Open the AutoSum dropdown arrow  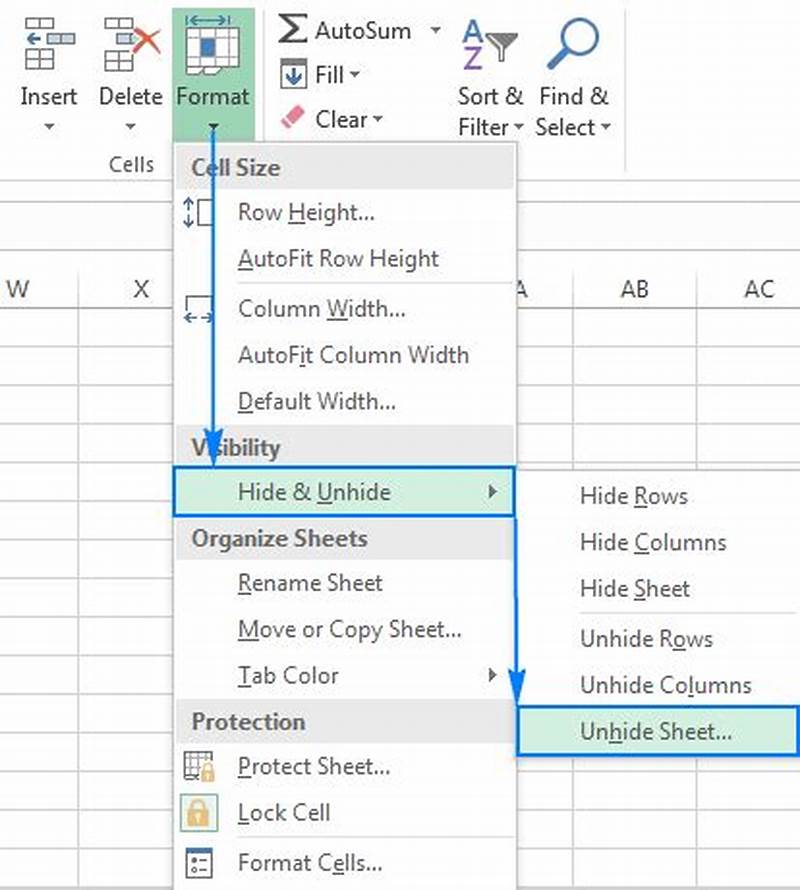[434, 30]
